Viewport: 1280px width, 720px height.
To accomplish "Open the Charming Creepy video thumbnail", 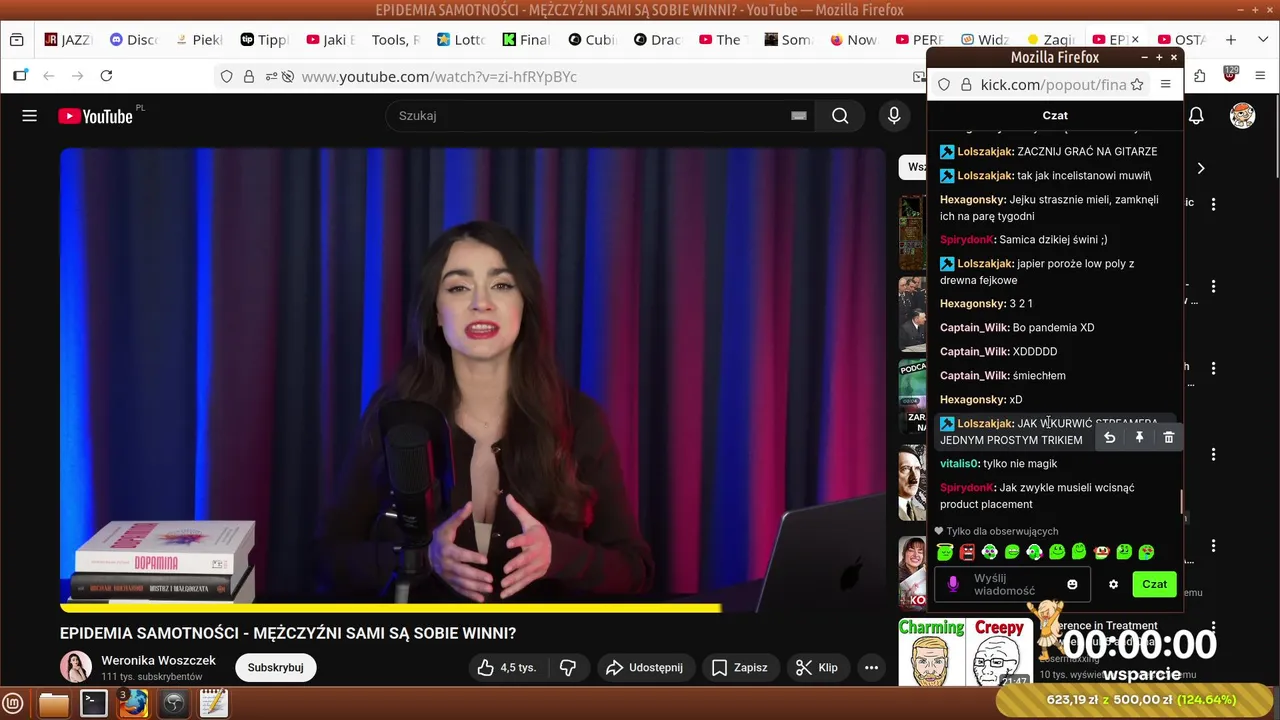I will [x=964, y=651].
